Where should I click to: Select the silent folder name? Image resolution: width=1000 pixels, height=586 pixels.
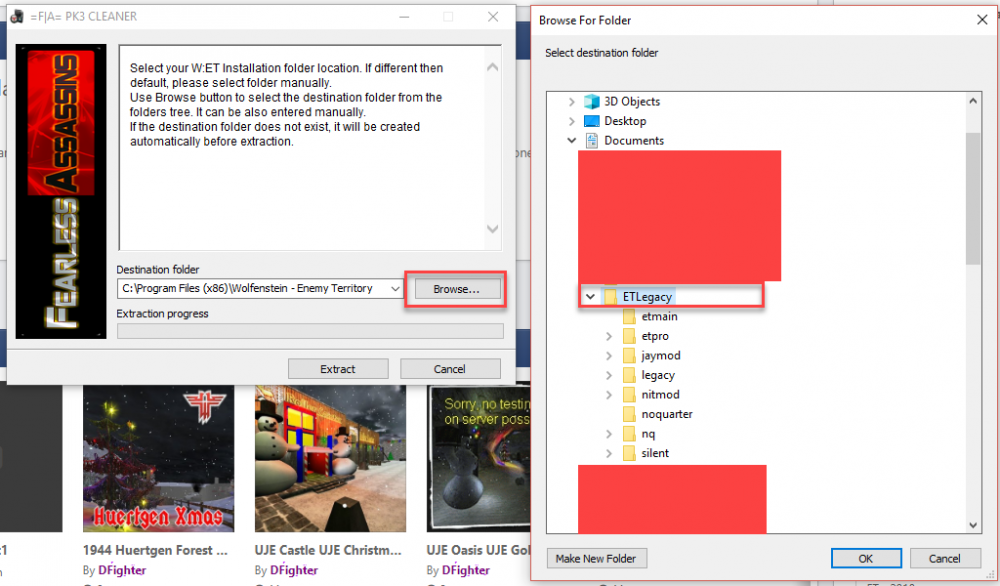[x=655, y=453]
